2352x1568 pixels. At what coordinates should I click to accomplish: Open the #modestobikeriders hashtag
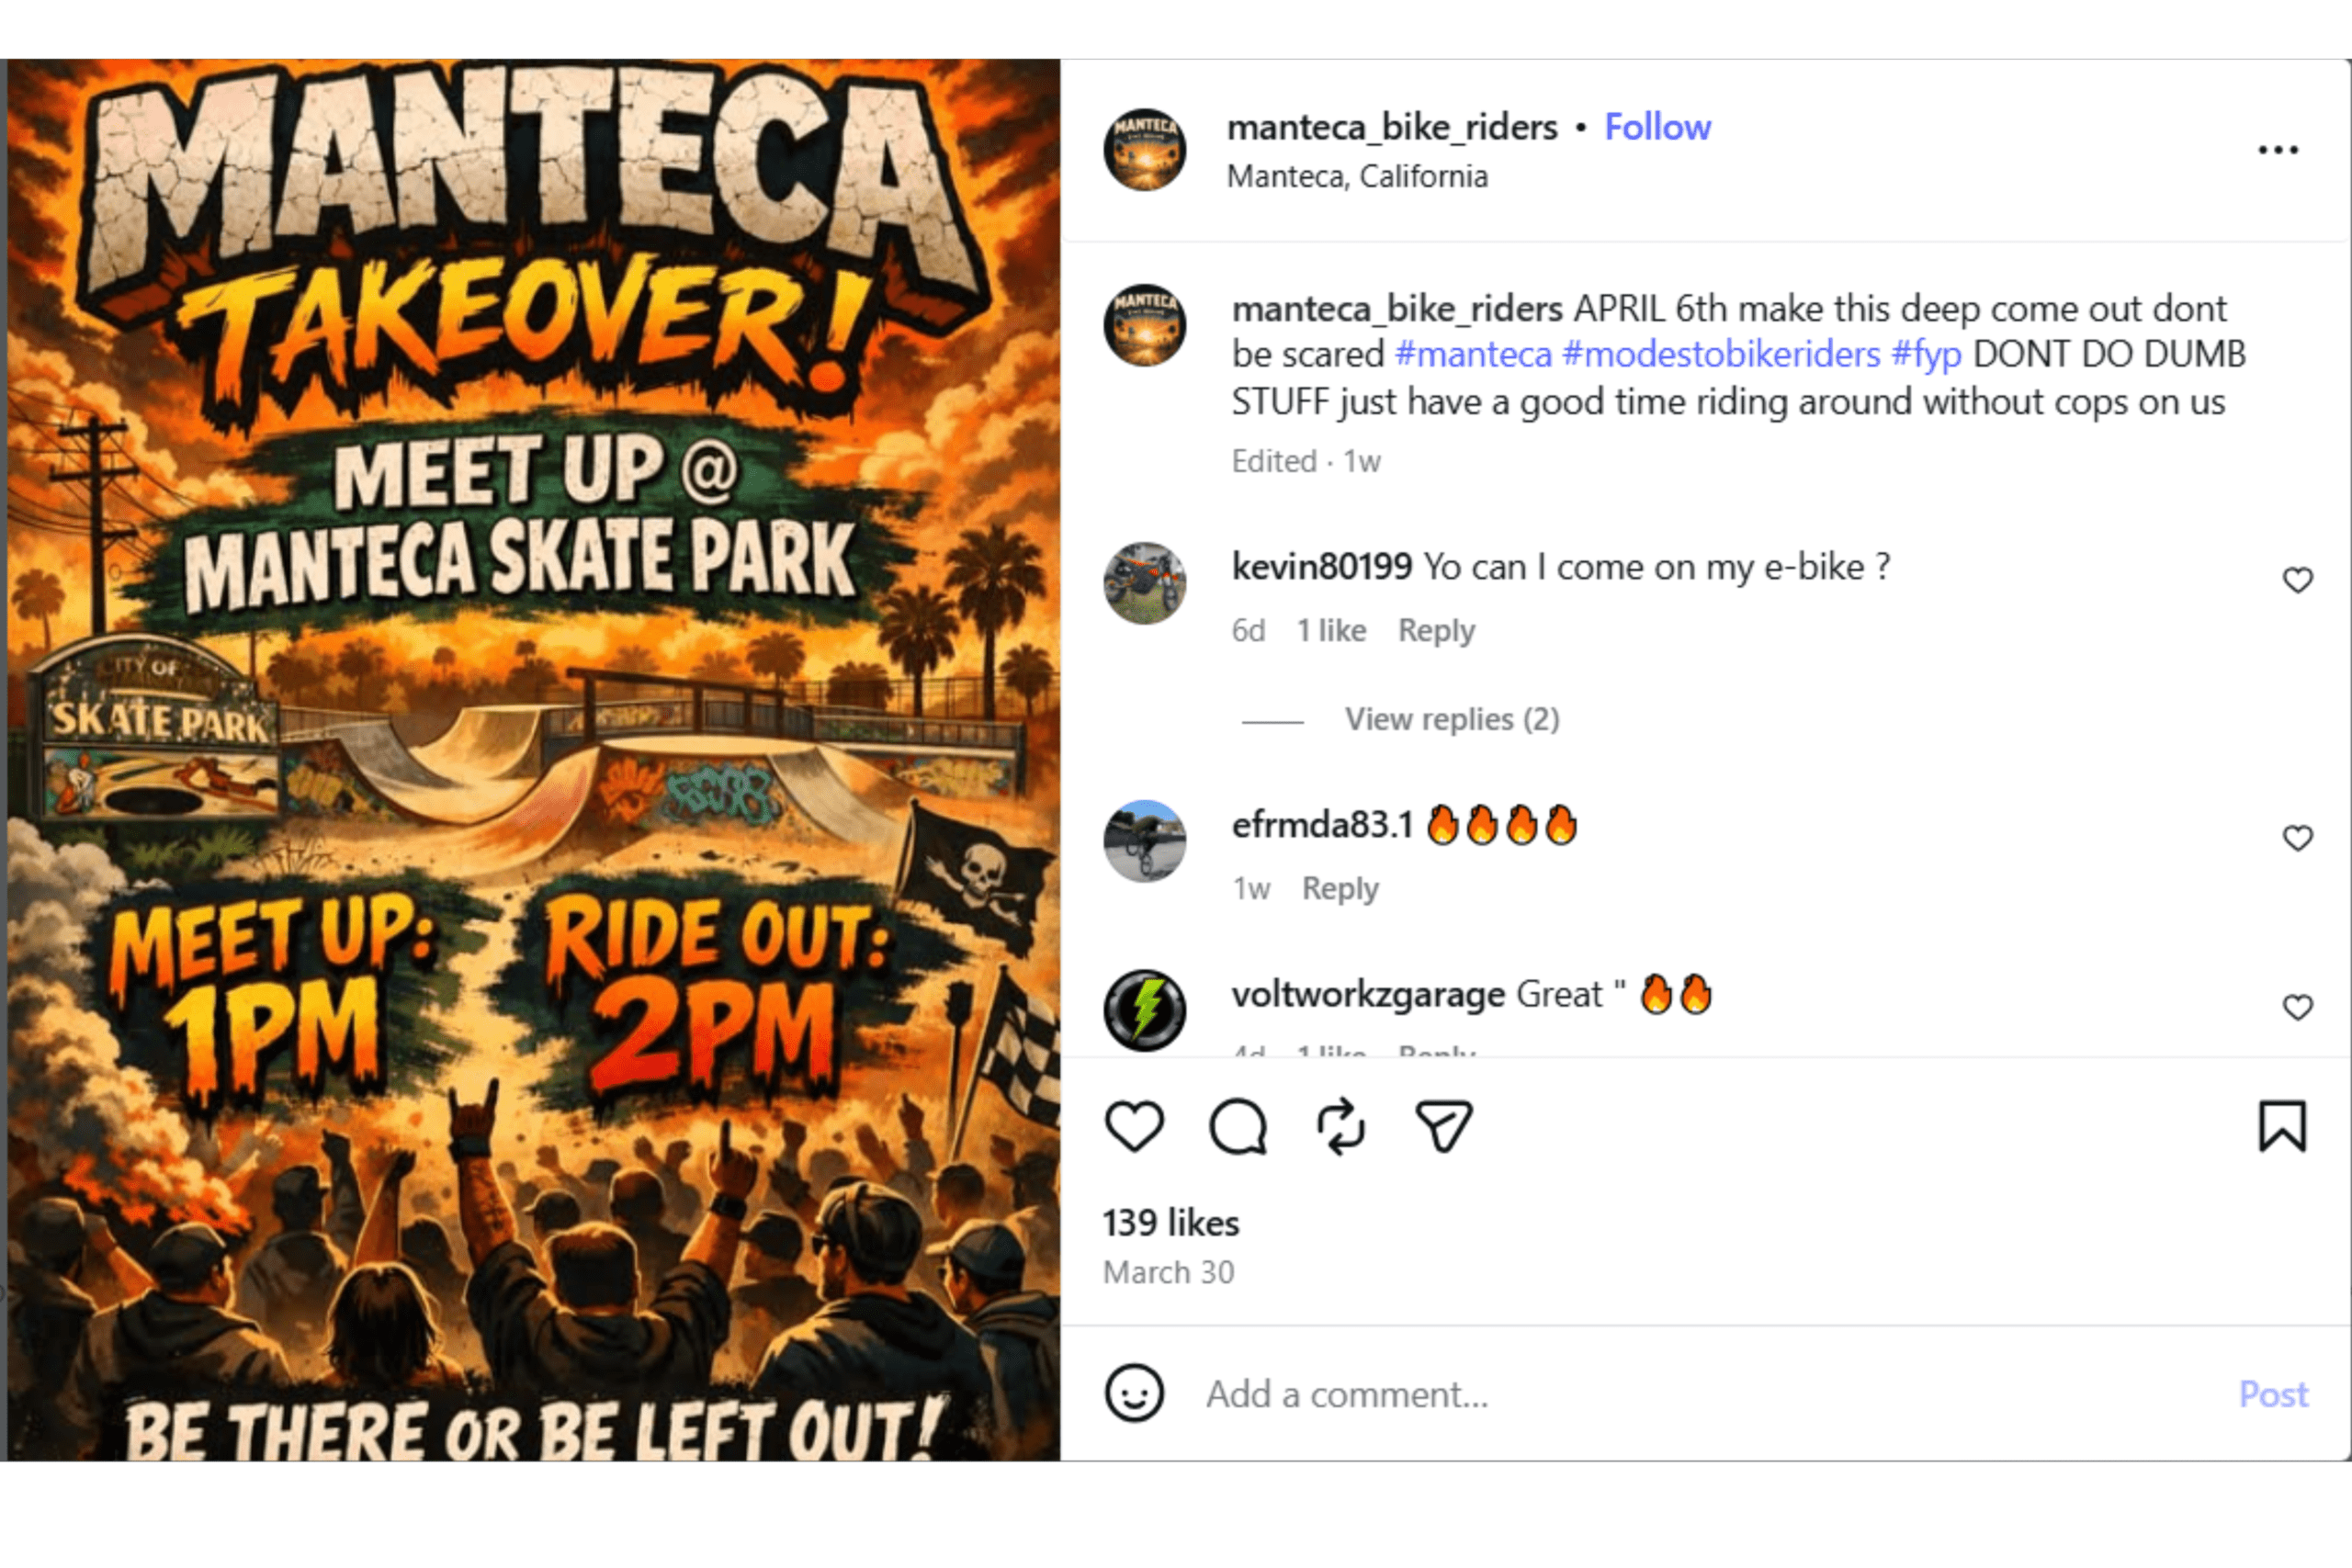(1721, 354)
